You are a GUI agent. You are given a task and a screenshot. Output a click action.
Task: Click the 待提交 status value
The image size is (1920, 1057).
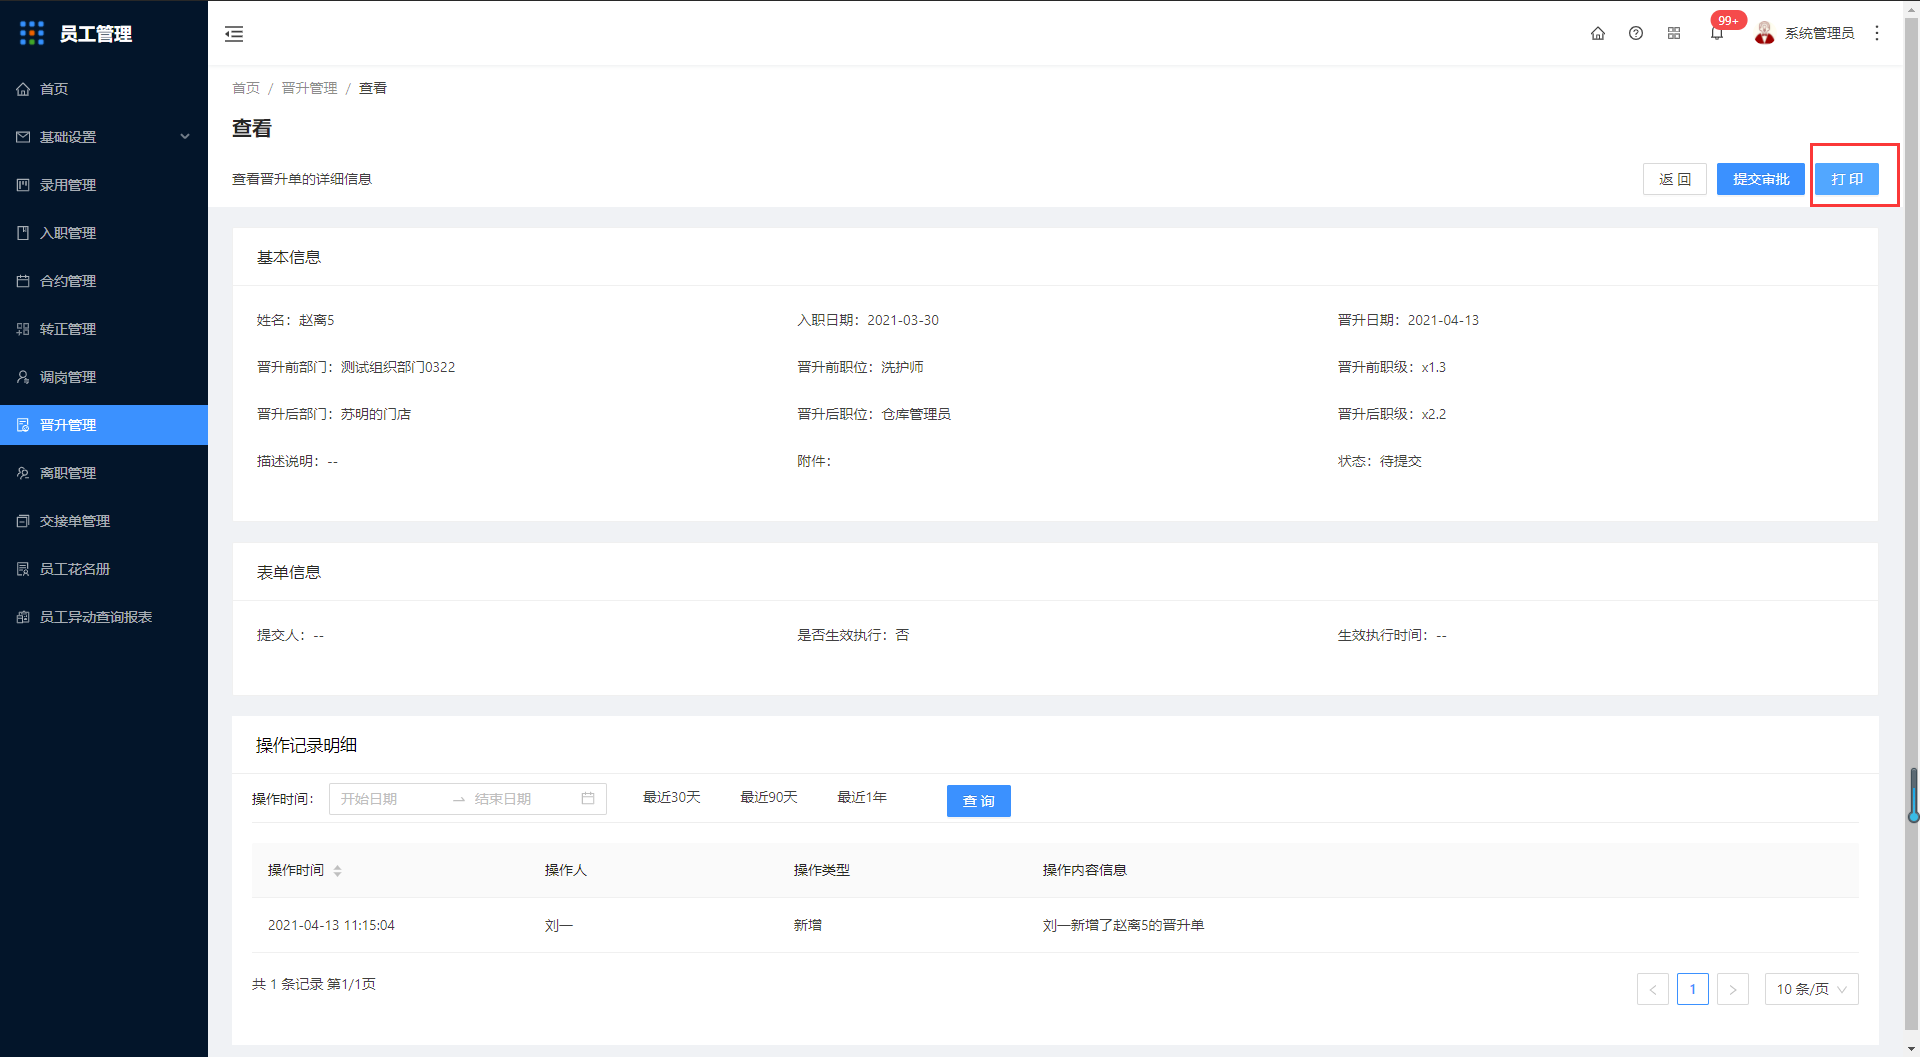click(x=1401, y=461)
